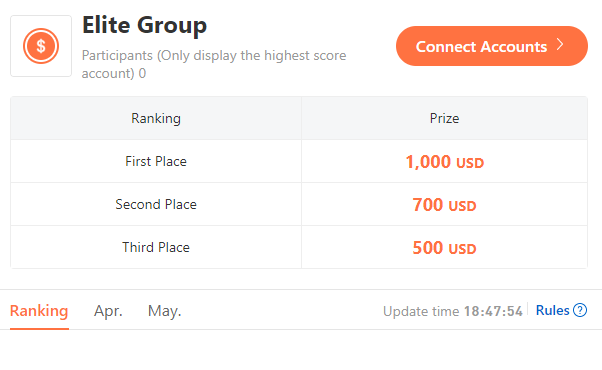Click the 700 USD prize amount
This screenshot has height=370, width=602.
pos(445,205)
